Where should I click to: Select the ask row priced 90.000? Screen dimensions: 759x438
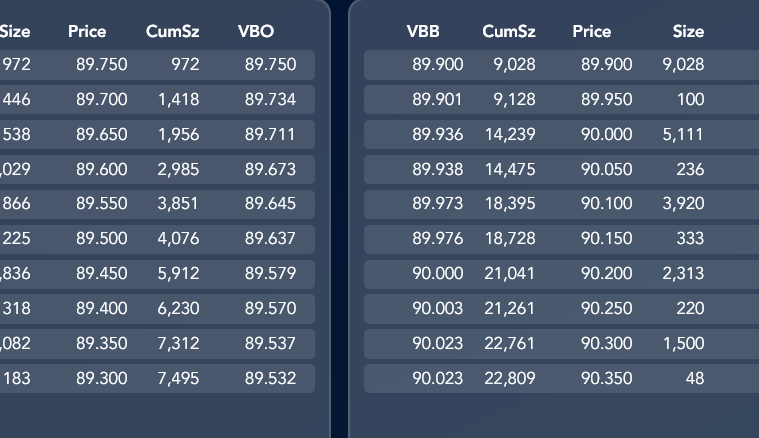point(562,134)
